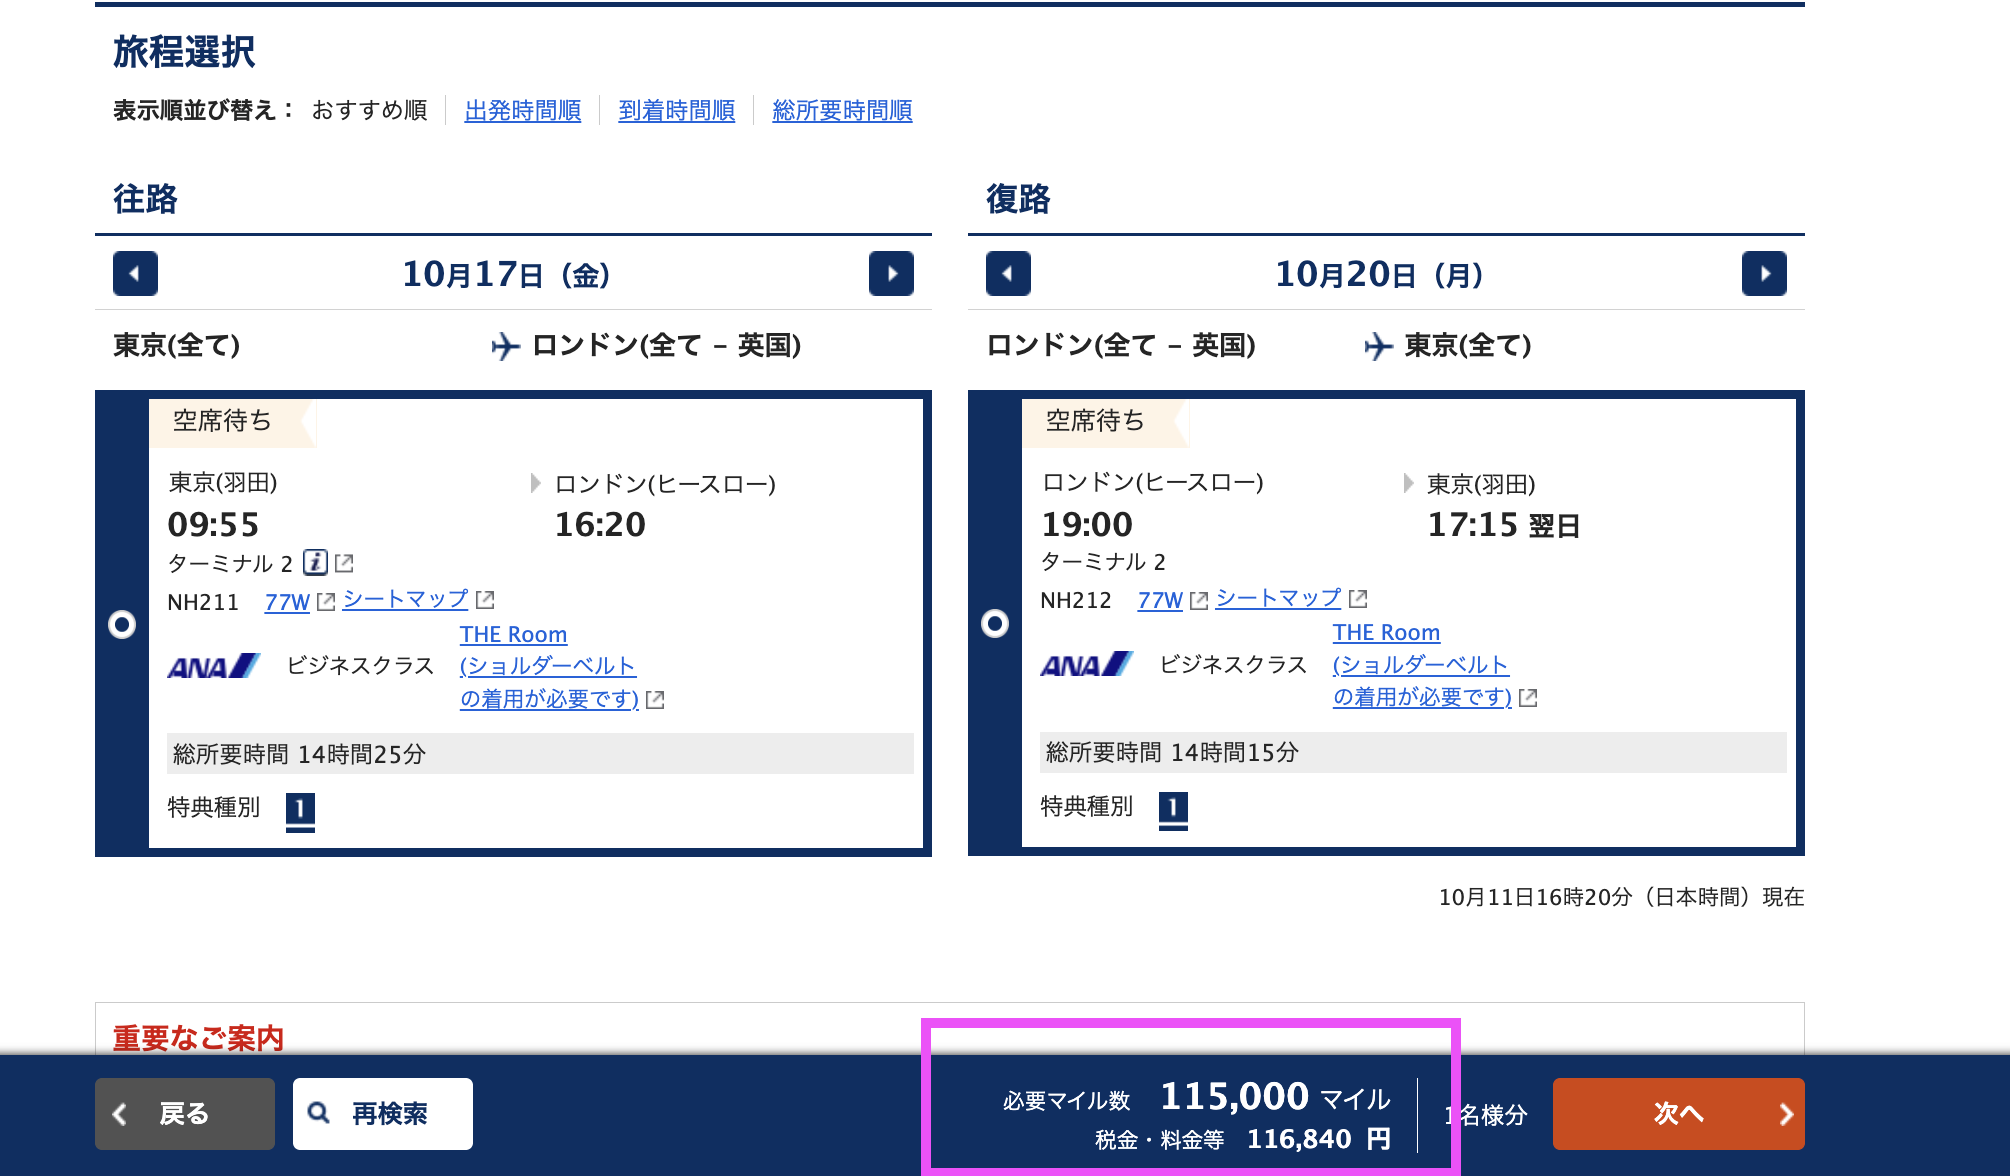
Task: Click award type 1 icon on outbound flight
Action: [300, 809]
